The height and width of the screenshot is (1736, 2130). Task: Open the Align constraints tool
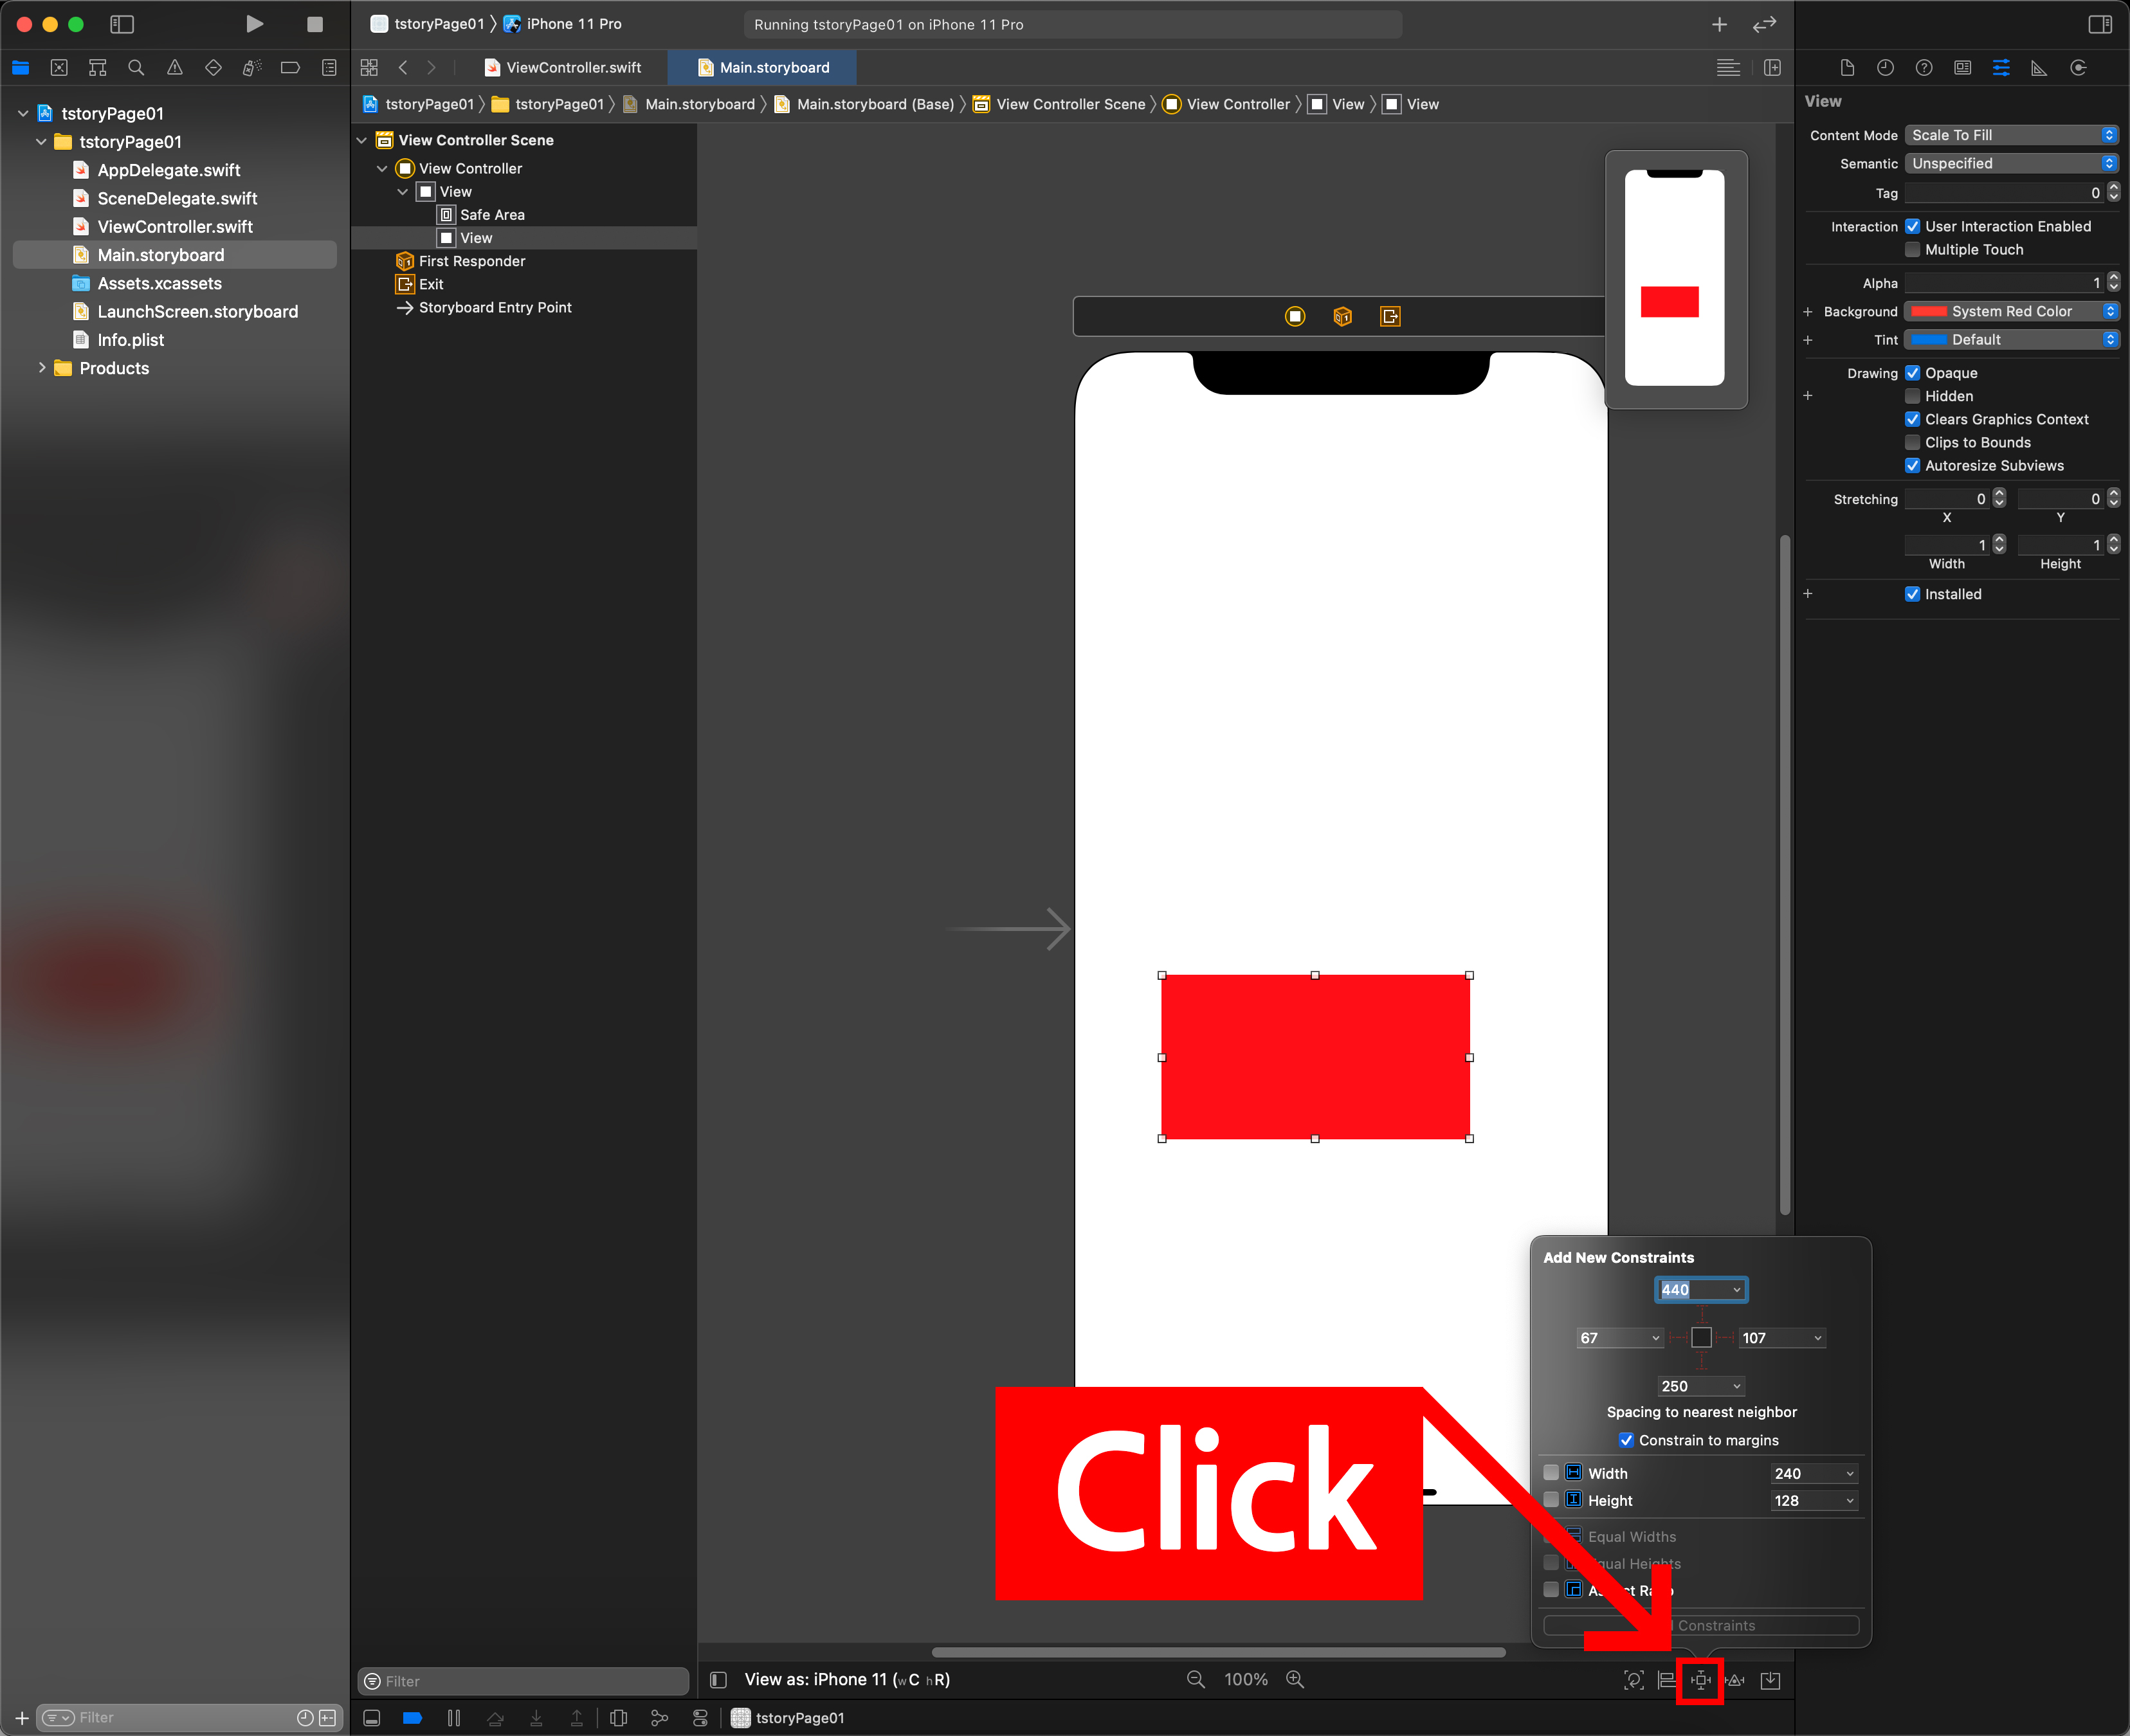[x=1666, y=1680]
